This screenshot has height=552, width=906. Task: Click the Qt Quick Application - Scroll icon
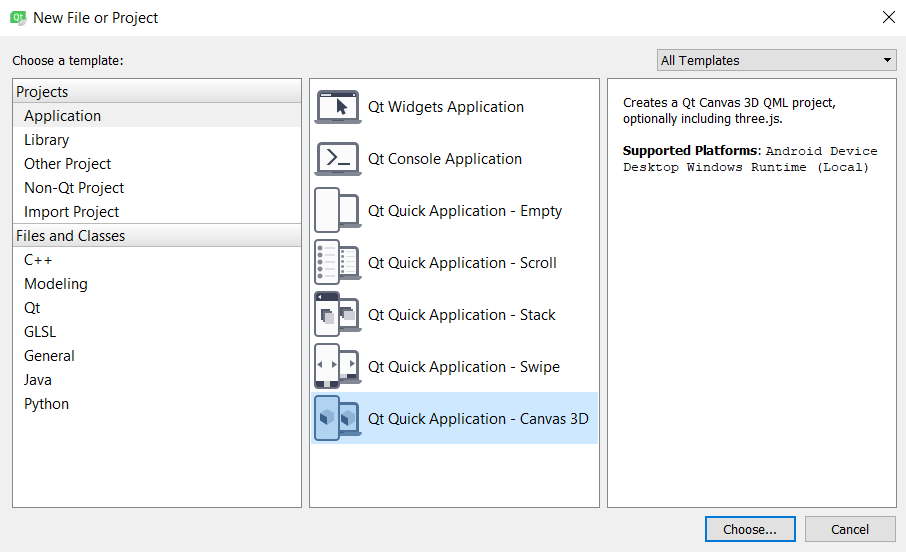pos(338,262)
